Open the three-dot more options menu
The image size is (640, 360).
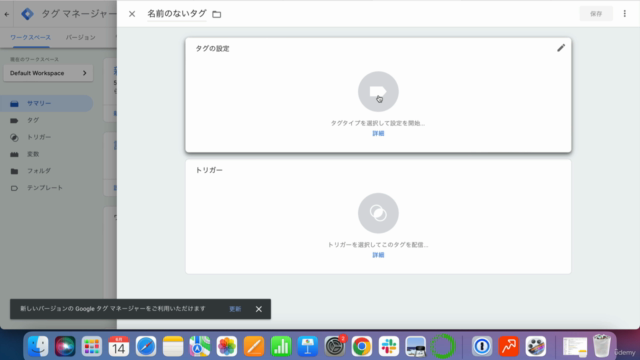pyautogui.click(x=624, y=14)
